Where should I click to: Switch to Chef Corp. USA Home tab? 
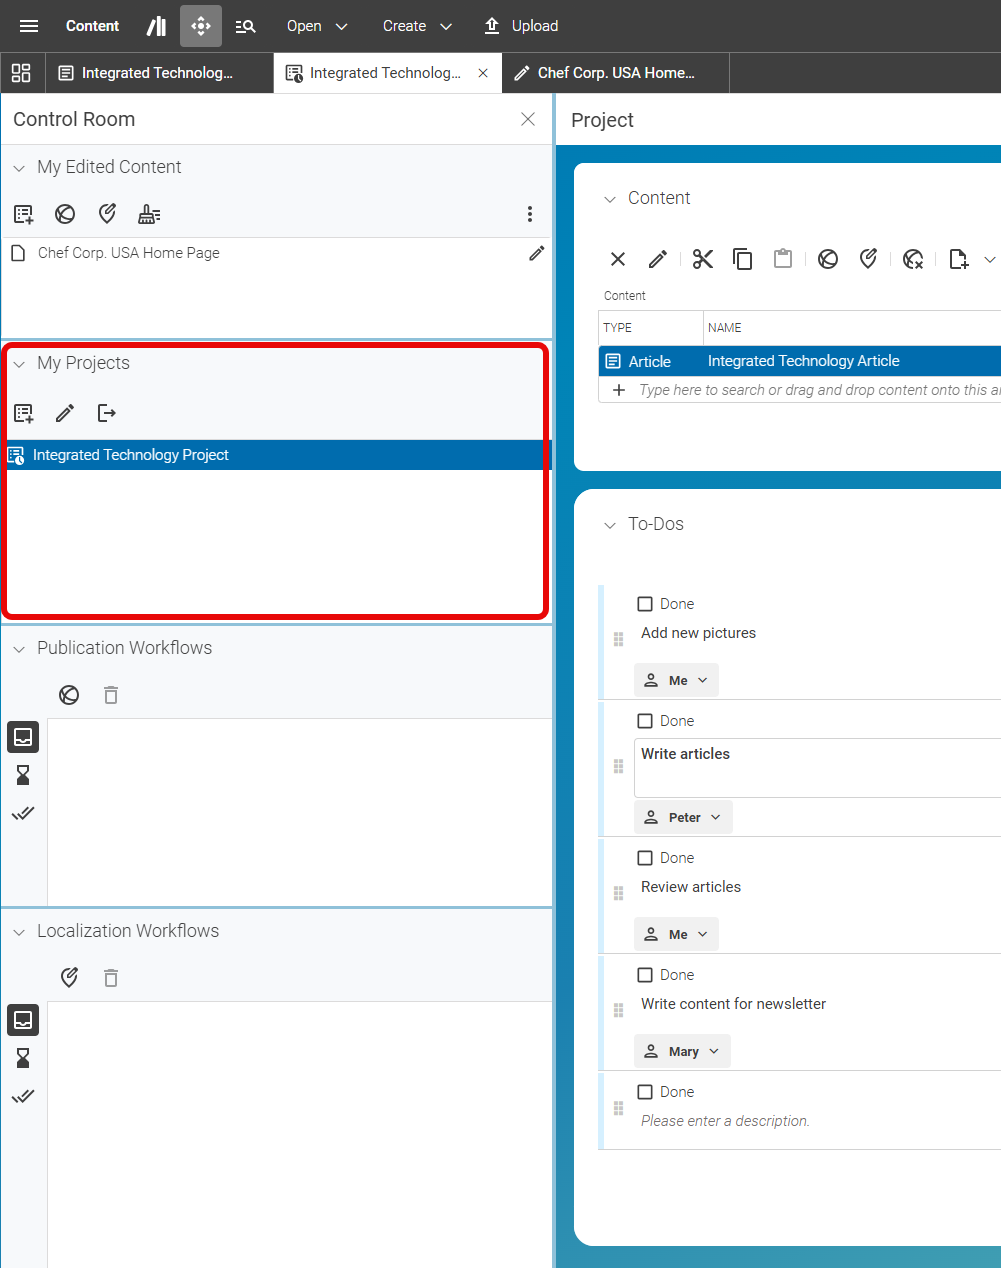point(615,73)
